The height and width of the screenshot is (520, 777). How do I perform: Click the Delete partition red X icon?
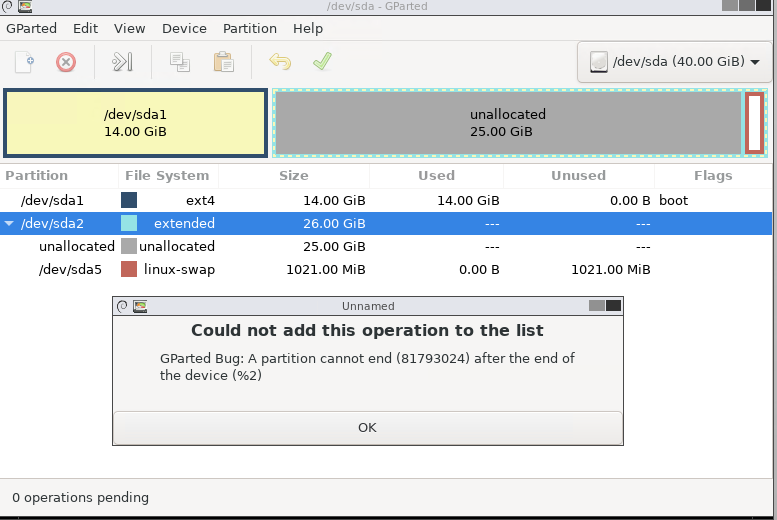66,62
